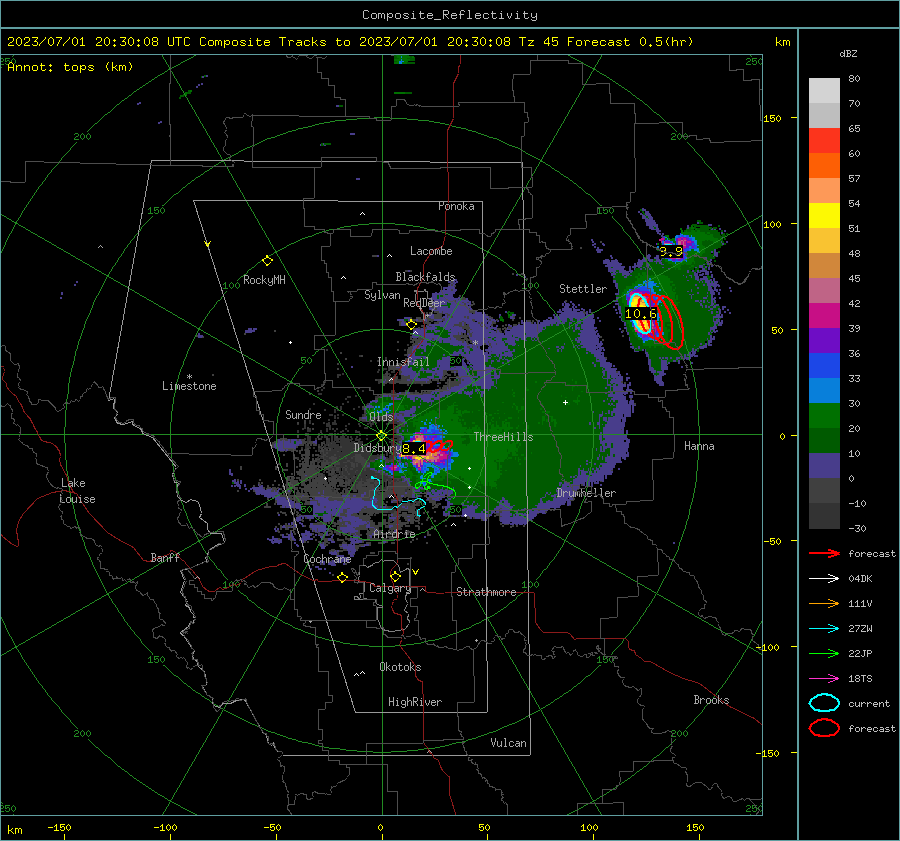Click the yellow radar-center diamond at Olds
This screenshot has width=900, height=841.
pos(381,435)
